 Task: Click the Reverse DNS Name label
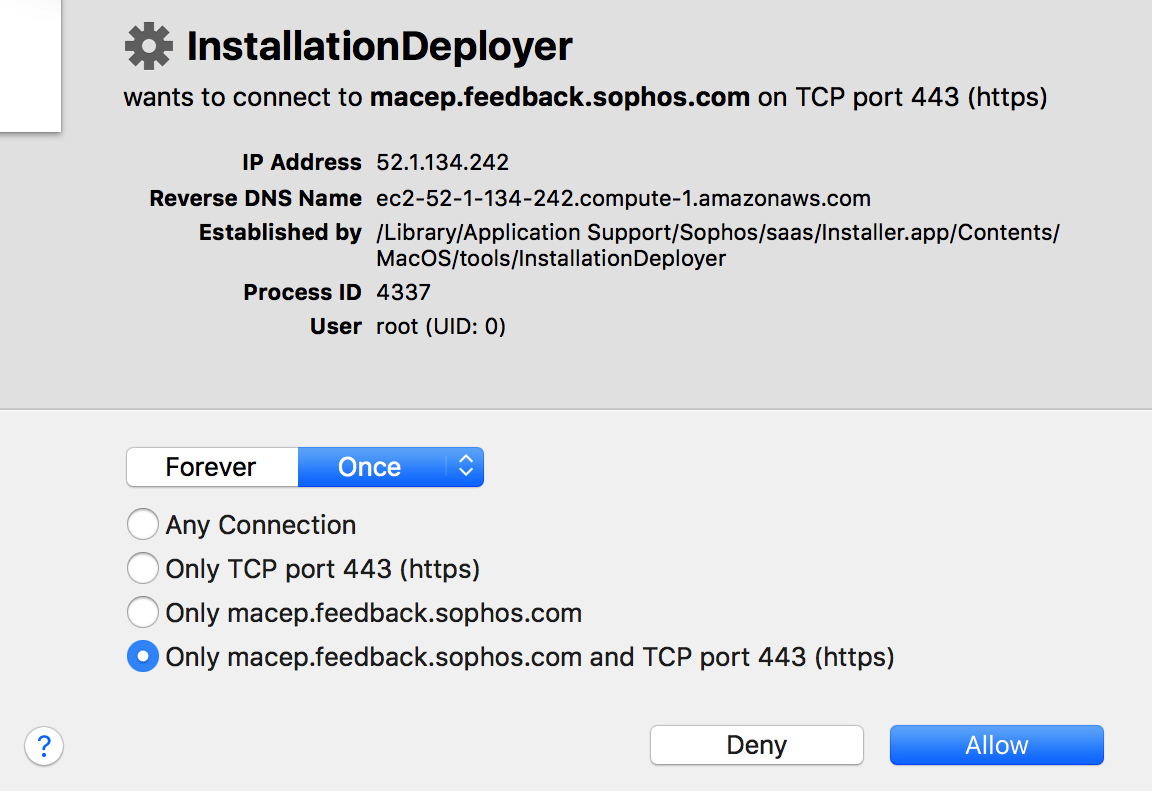point(256,198)
